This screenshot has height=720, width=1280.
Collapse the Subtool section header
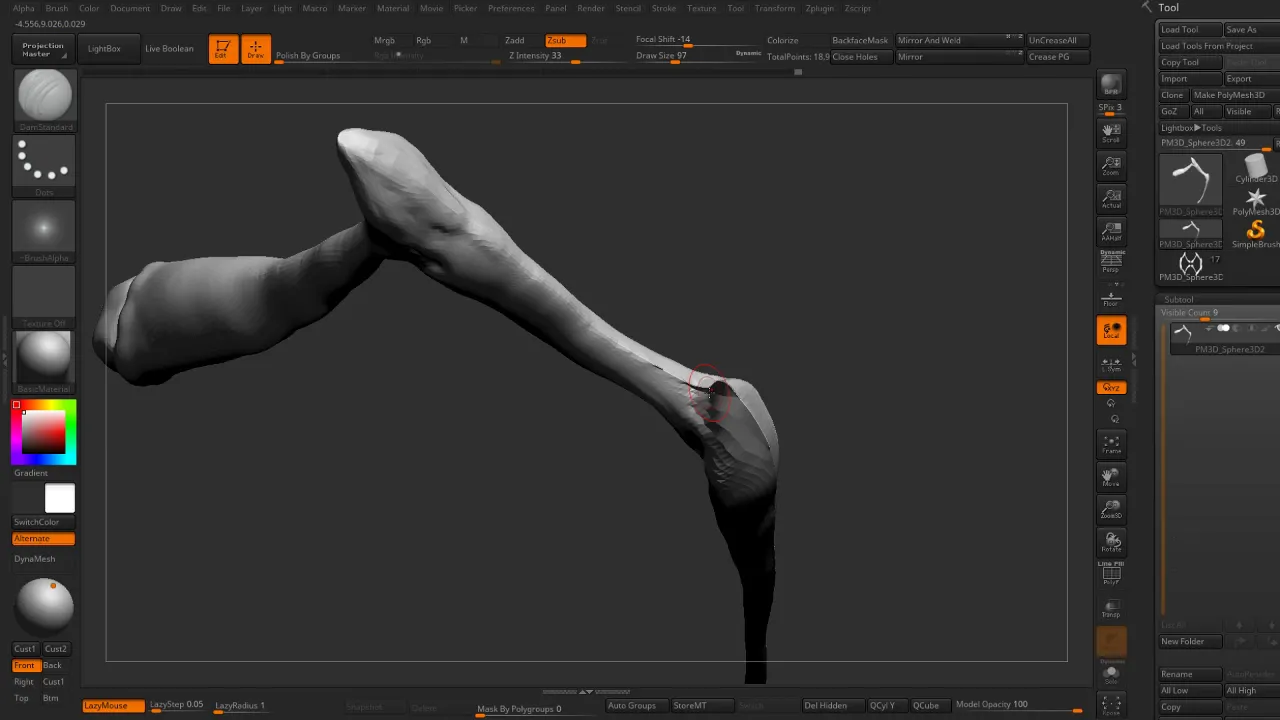tap(1179, 300)
